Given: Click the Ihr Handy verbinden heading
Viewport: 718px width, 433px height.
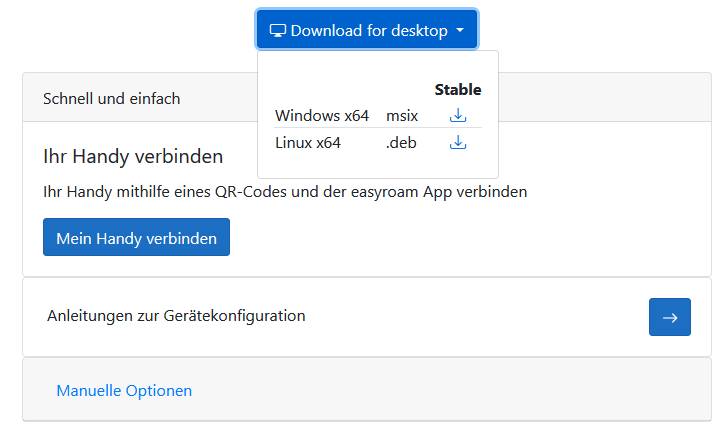Looking at the screenshot, I should [133, 156].
